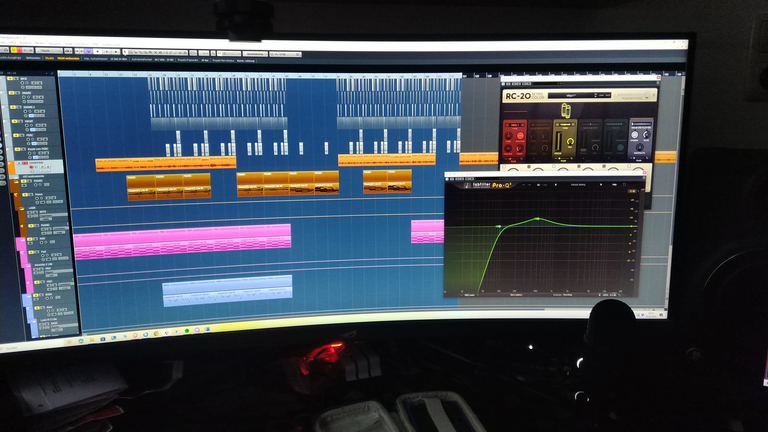The width and height of the screenshot is (768, 432).
Task: Open Help menu in Pro-Q 3
Action: coord(615,185)
